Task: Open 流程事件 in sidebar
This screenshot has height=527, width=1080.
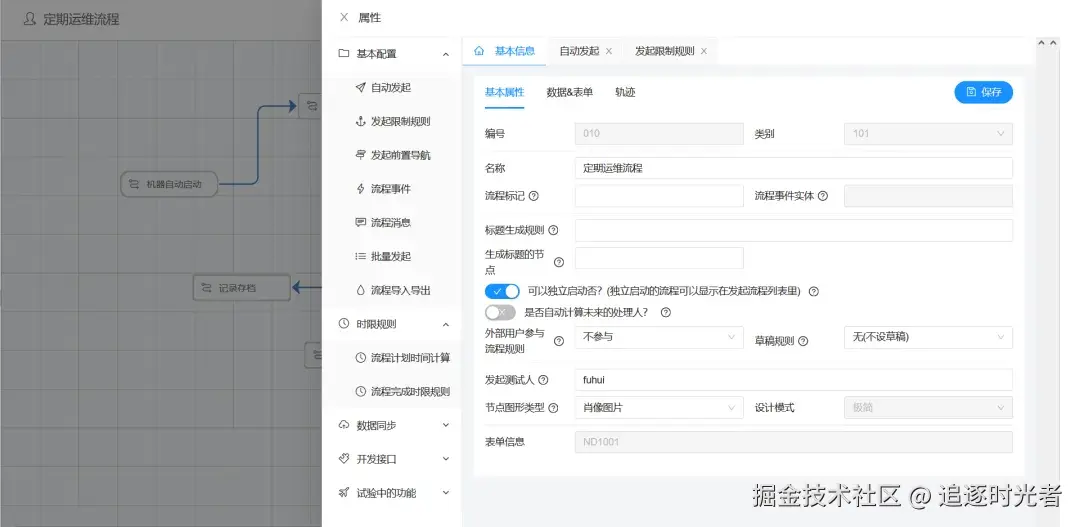Action: pyautogui.click(x=392, y=189)
